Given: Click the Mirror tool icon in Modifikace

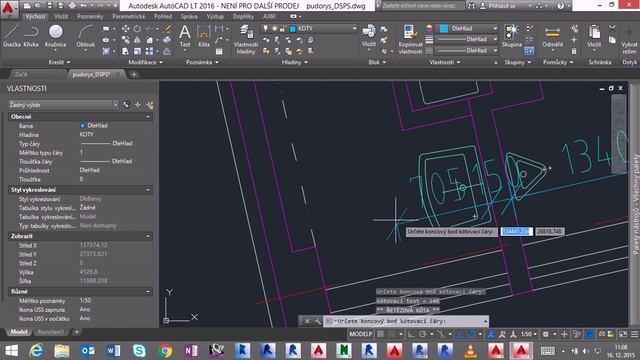Looking at the screenshot, I should (x=137, y=40).
